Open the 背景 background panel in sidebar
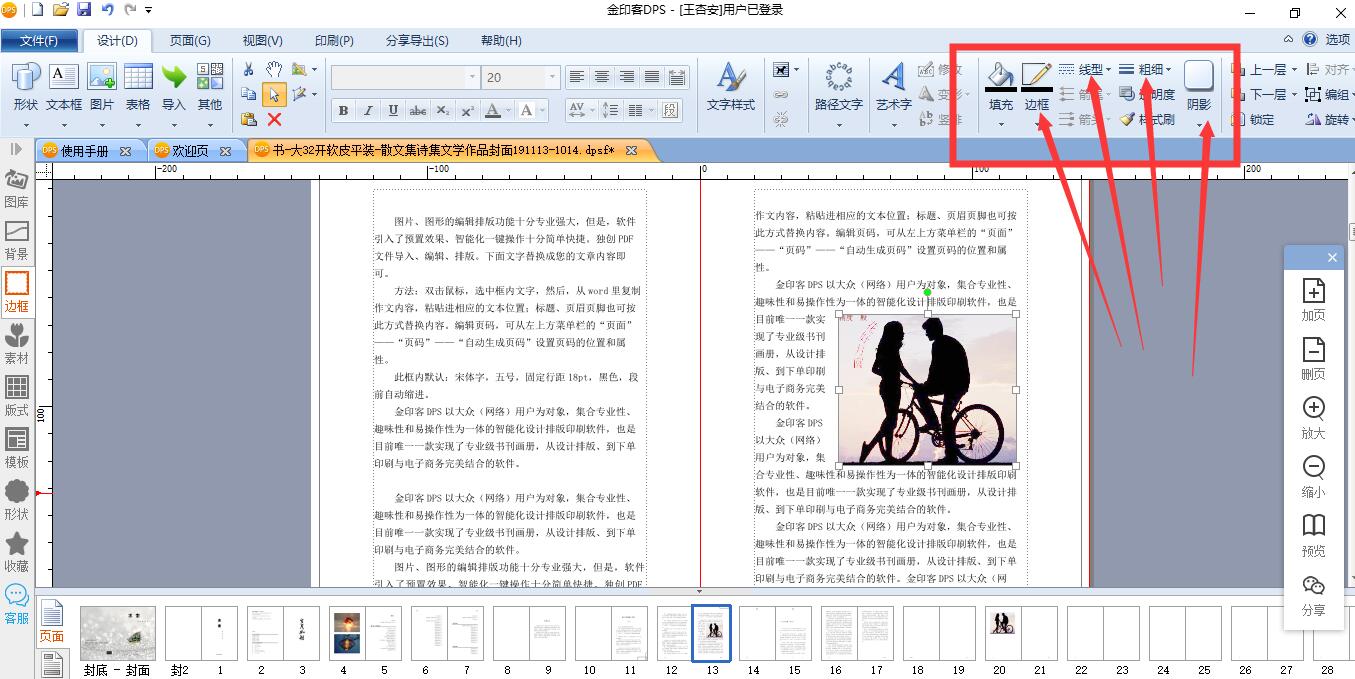 click(x=16, y=240)
